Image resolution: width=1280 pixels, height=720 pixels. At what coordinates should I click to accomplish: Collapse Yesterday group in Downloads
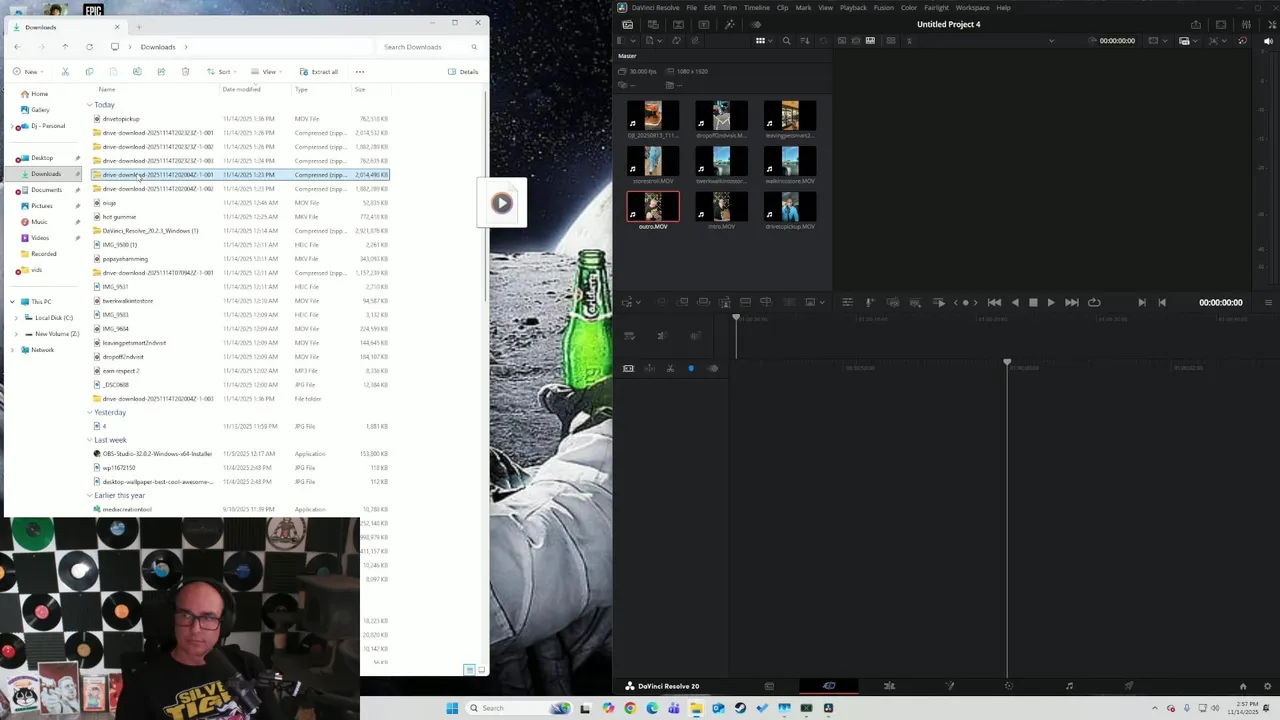(89, 413)
